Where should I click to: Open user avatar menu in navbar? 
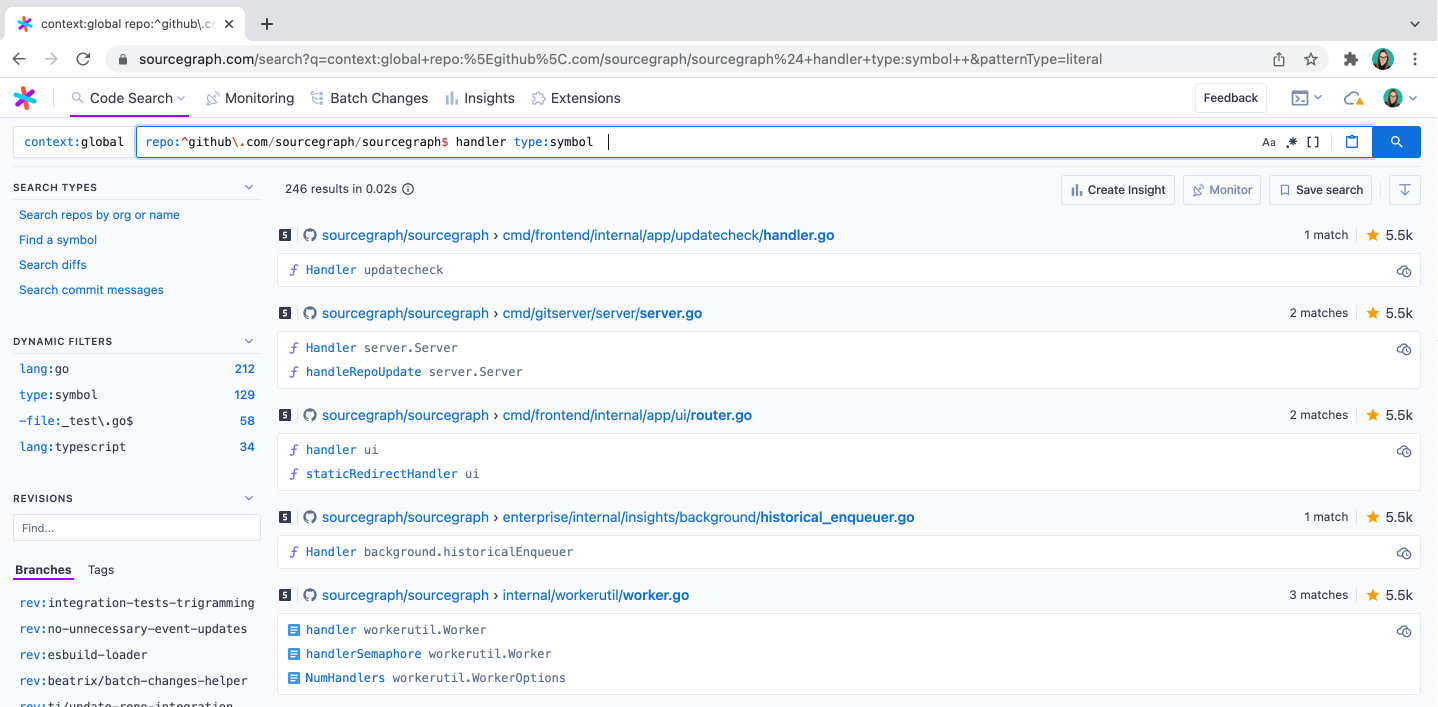coord(1400,98)
